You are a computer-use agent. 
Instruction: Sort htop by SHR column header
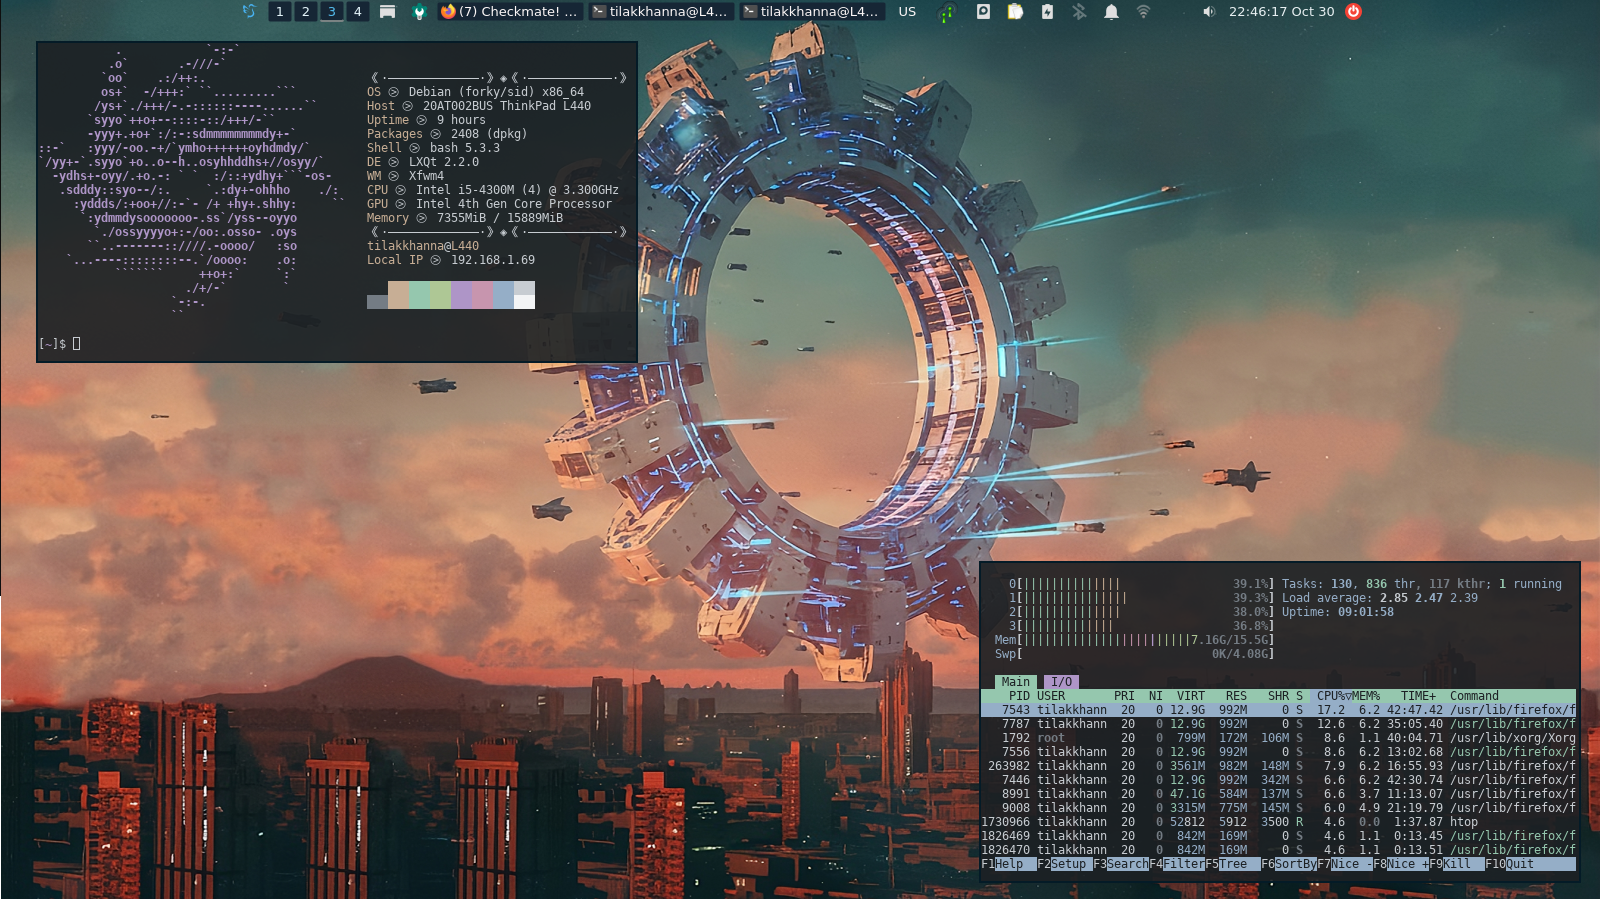[x=1278, y=696]
